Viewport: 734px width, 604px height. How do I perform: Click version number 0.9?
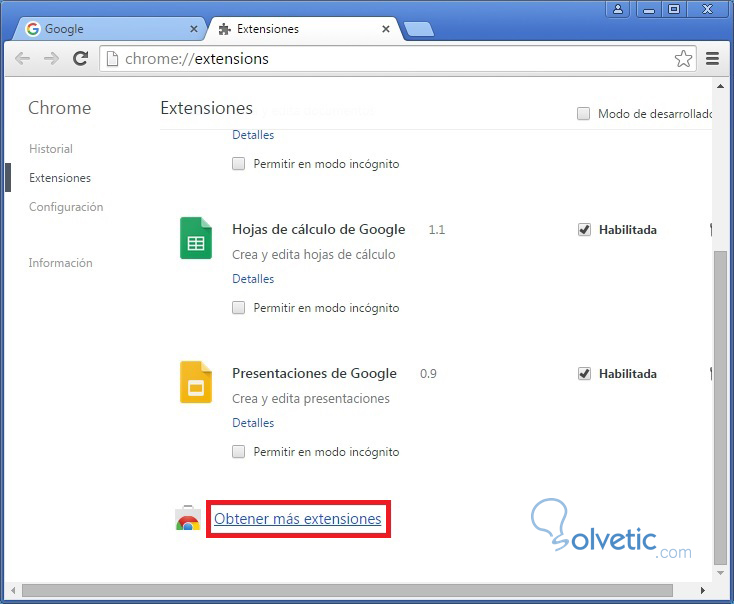[428, 374]
